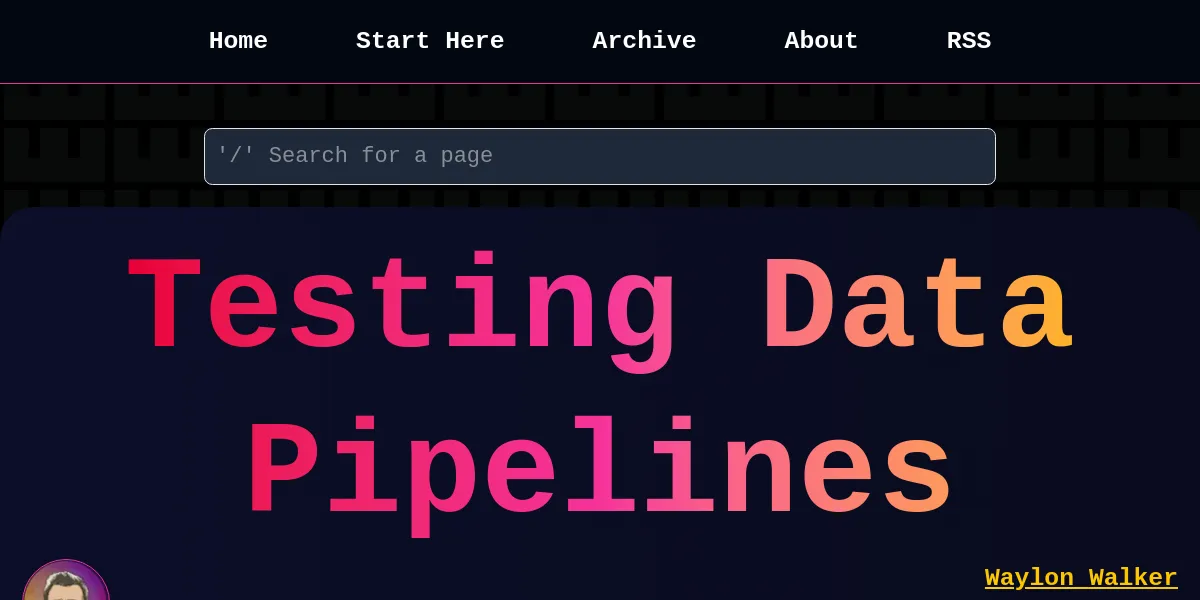The height and width of the screenshot is (600, 1200).
Task: Click the author avatar photo
Action: (x=66, y=585)
